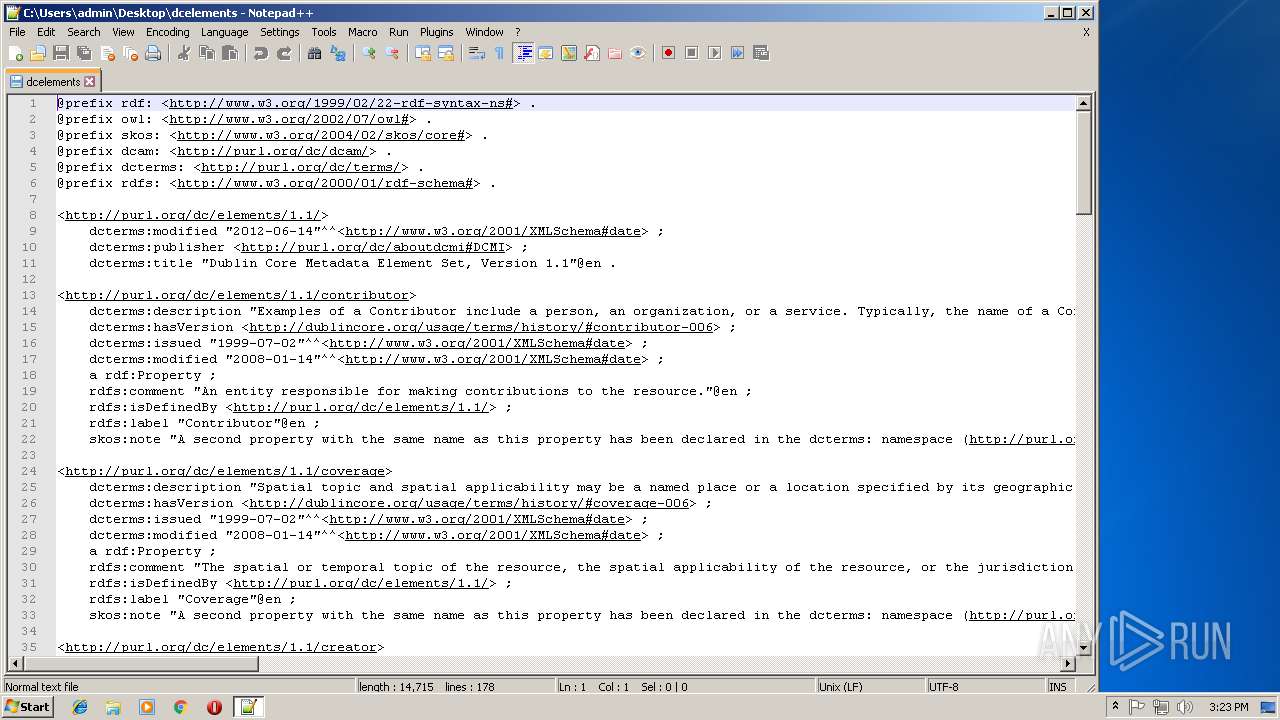Play back the recorded macro

click(x=715, y=53)
